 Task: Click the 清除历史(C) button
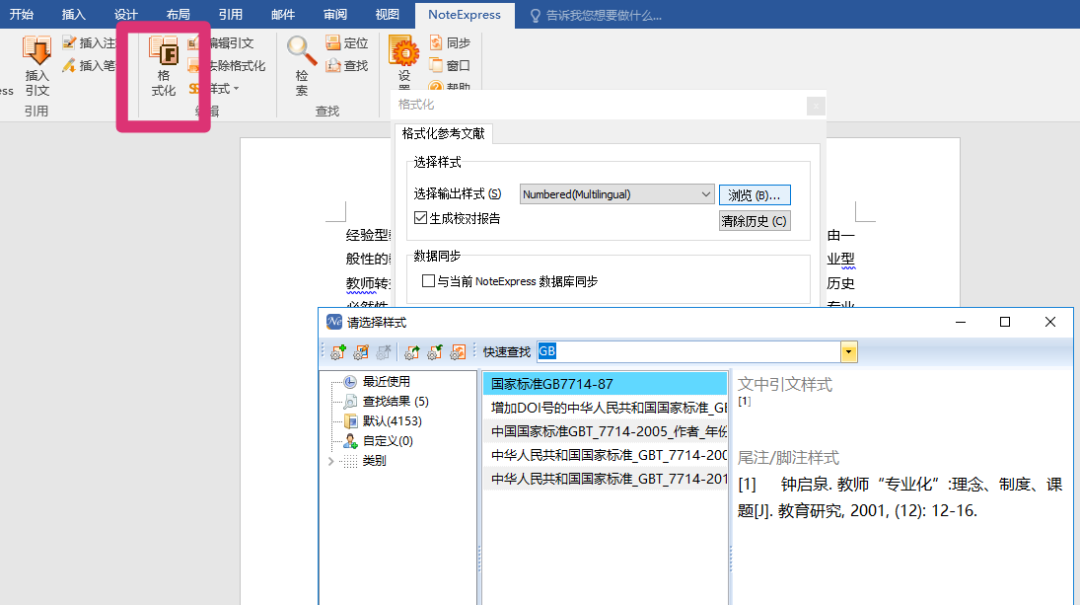(753, 221)
